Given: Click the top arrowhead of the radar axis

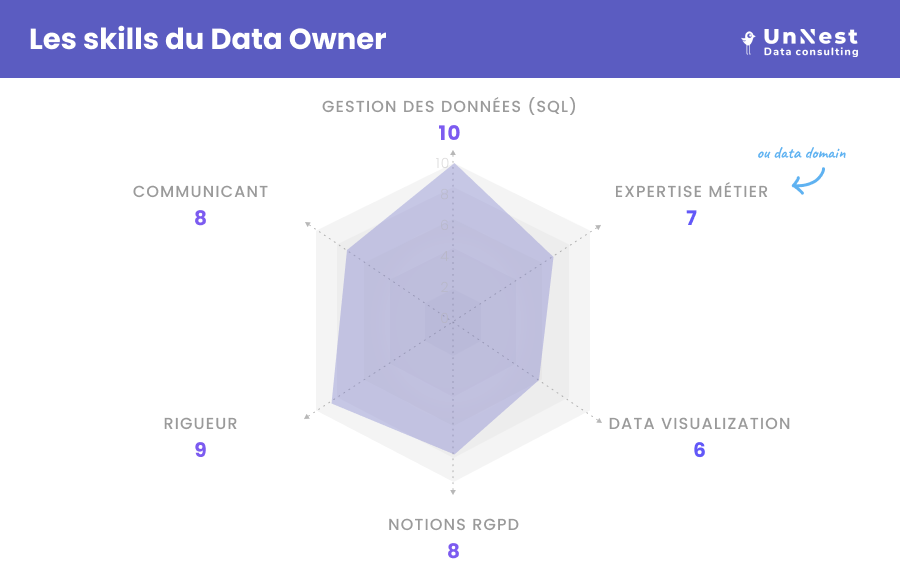Looking at the screenshot, I should (453, 153).
